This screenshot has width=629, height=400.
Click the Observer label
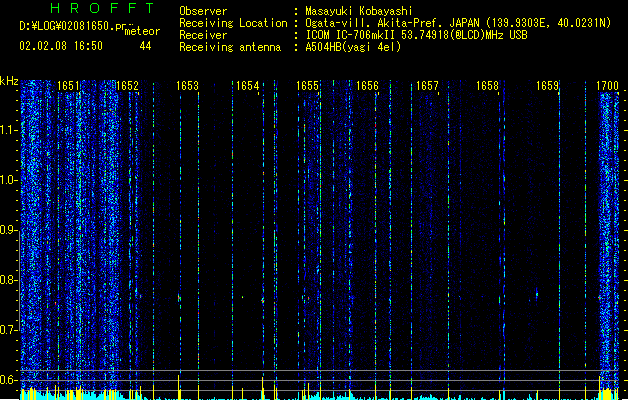coord(203,11)
